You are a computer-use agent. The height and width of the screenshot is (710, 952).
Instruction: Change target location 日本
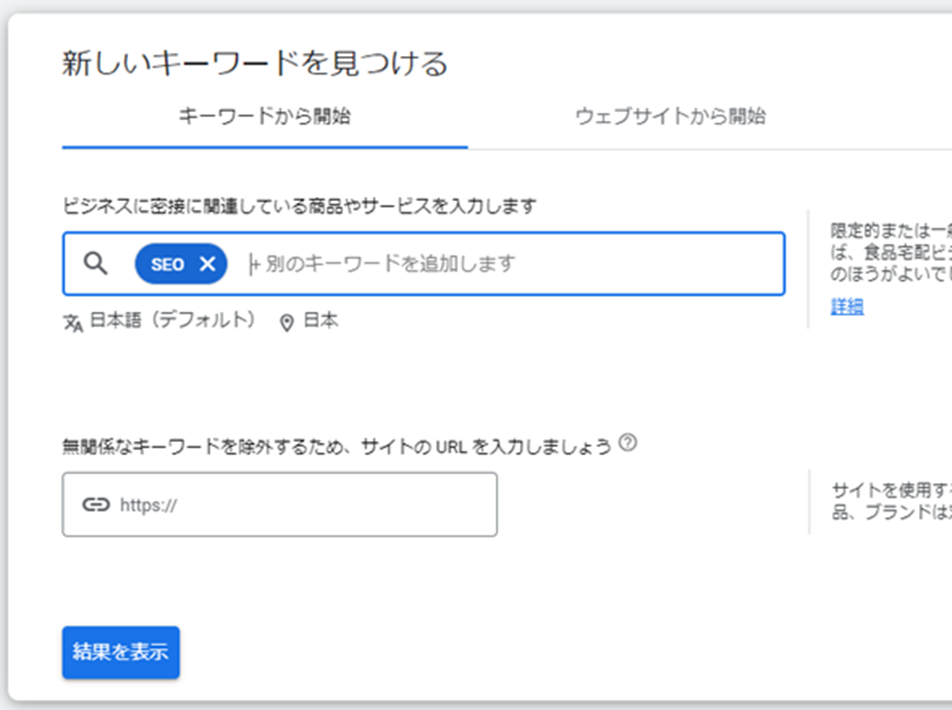(x=321, y=320)
